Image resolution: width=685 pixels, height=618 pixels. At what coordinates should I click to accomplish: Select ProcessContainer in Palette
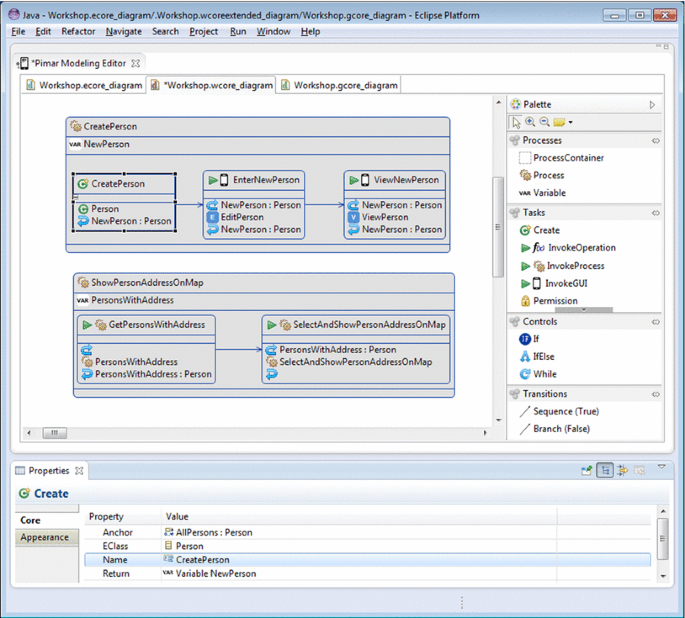561,158
